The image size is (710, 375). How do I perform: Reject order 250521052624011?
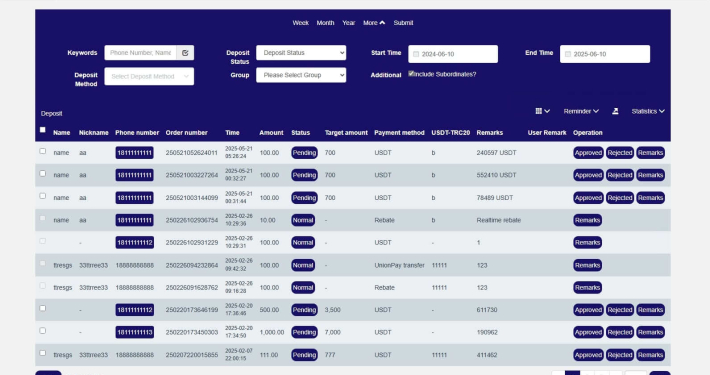coord(620,153)
